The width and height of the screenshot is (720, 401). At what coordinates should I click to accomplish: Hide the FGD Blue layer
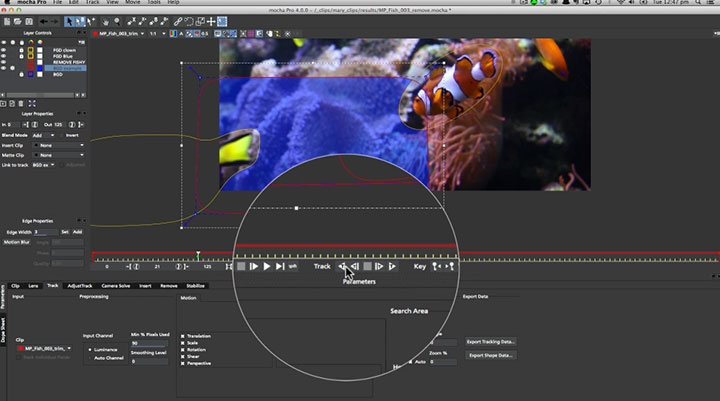[4, 56]
